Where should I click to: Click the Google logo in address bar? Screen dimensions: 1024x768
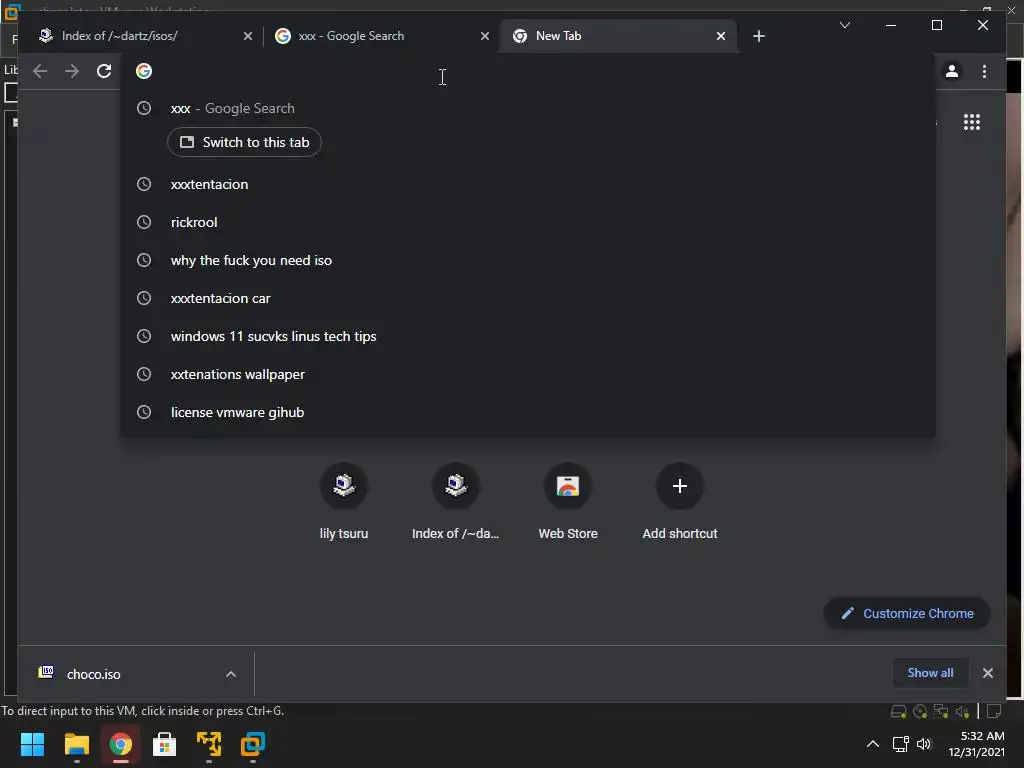[144, 71]
